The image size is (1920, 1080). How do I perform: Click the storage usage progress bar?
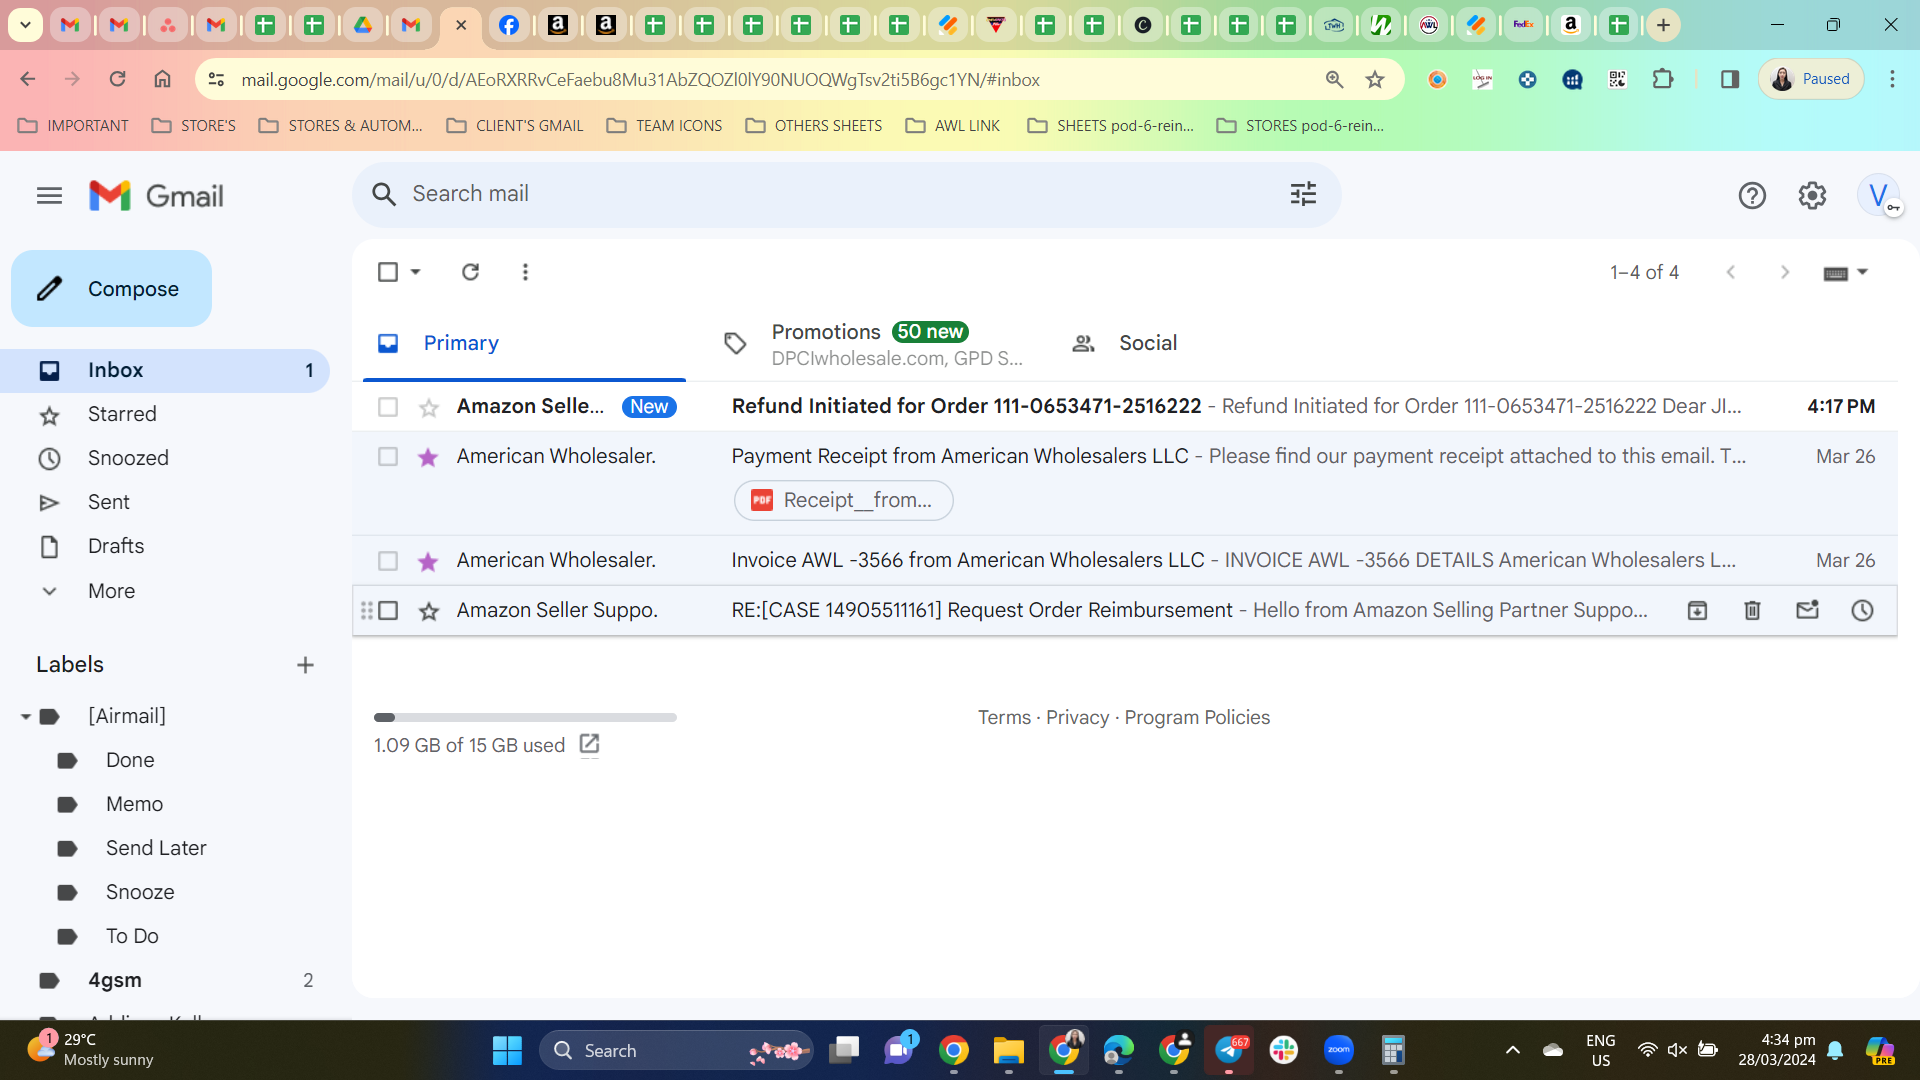(x=525, y=718)
